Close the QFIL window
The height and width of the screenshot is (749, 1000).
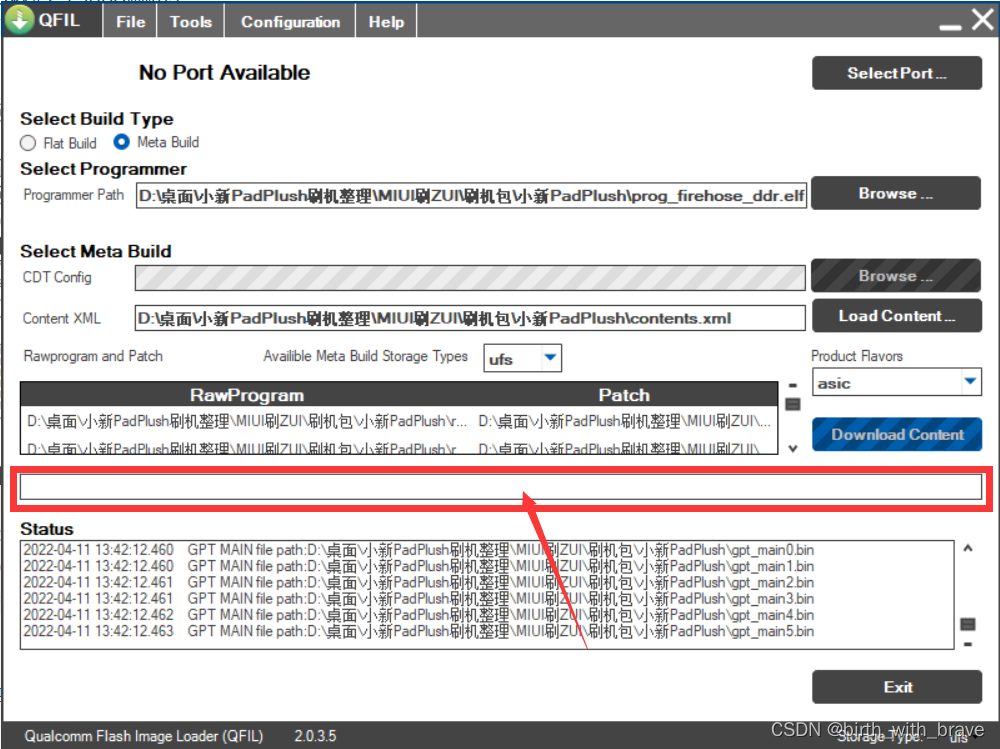tap(983, 19)
